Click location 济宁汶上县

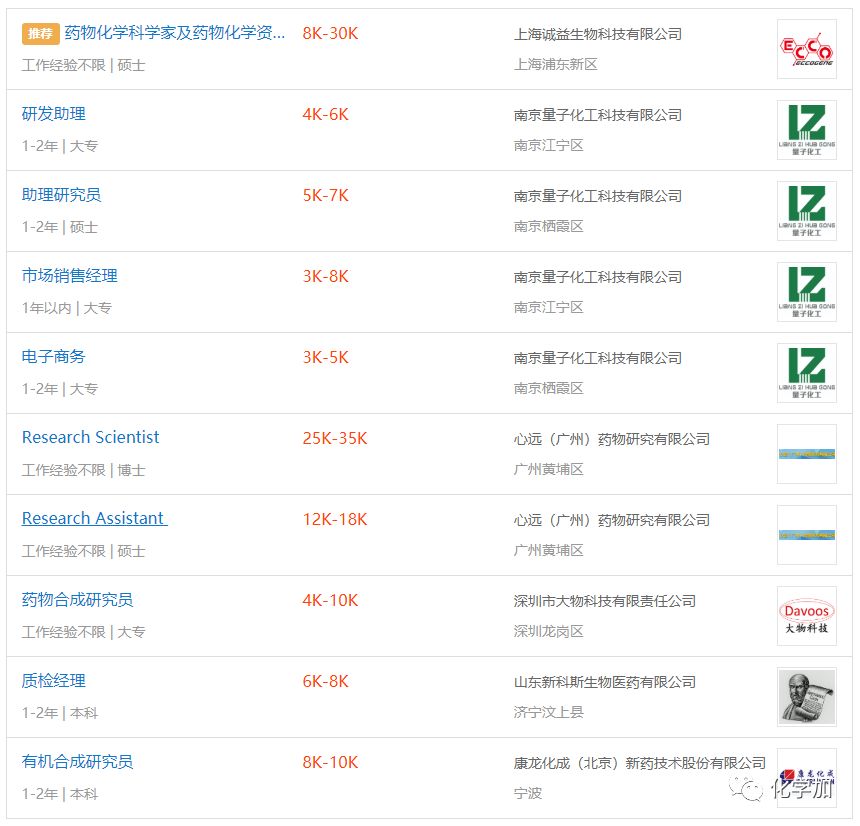548,712
